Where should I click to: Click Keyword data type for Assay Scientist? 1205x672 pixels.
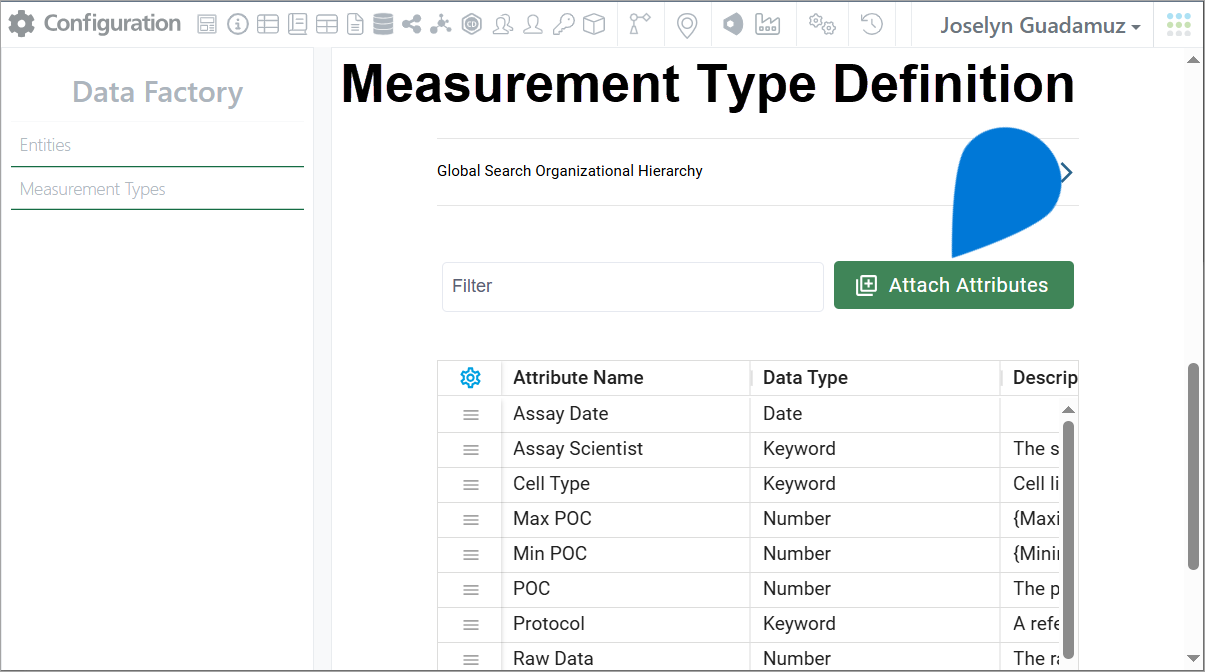click(799, 449)
